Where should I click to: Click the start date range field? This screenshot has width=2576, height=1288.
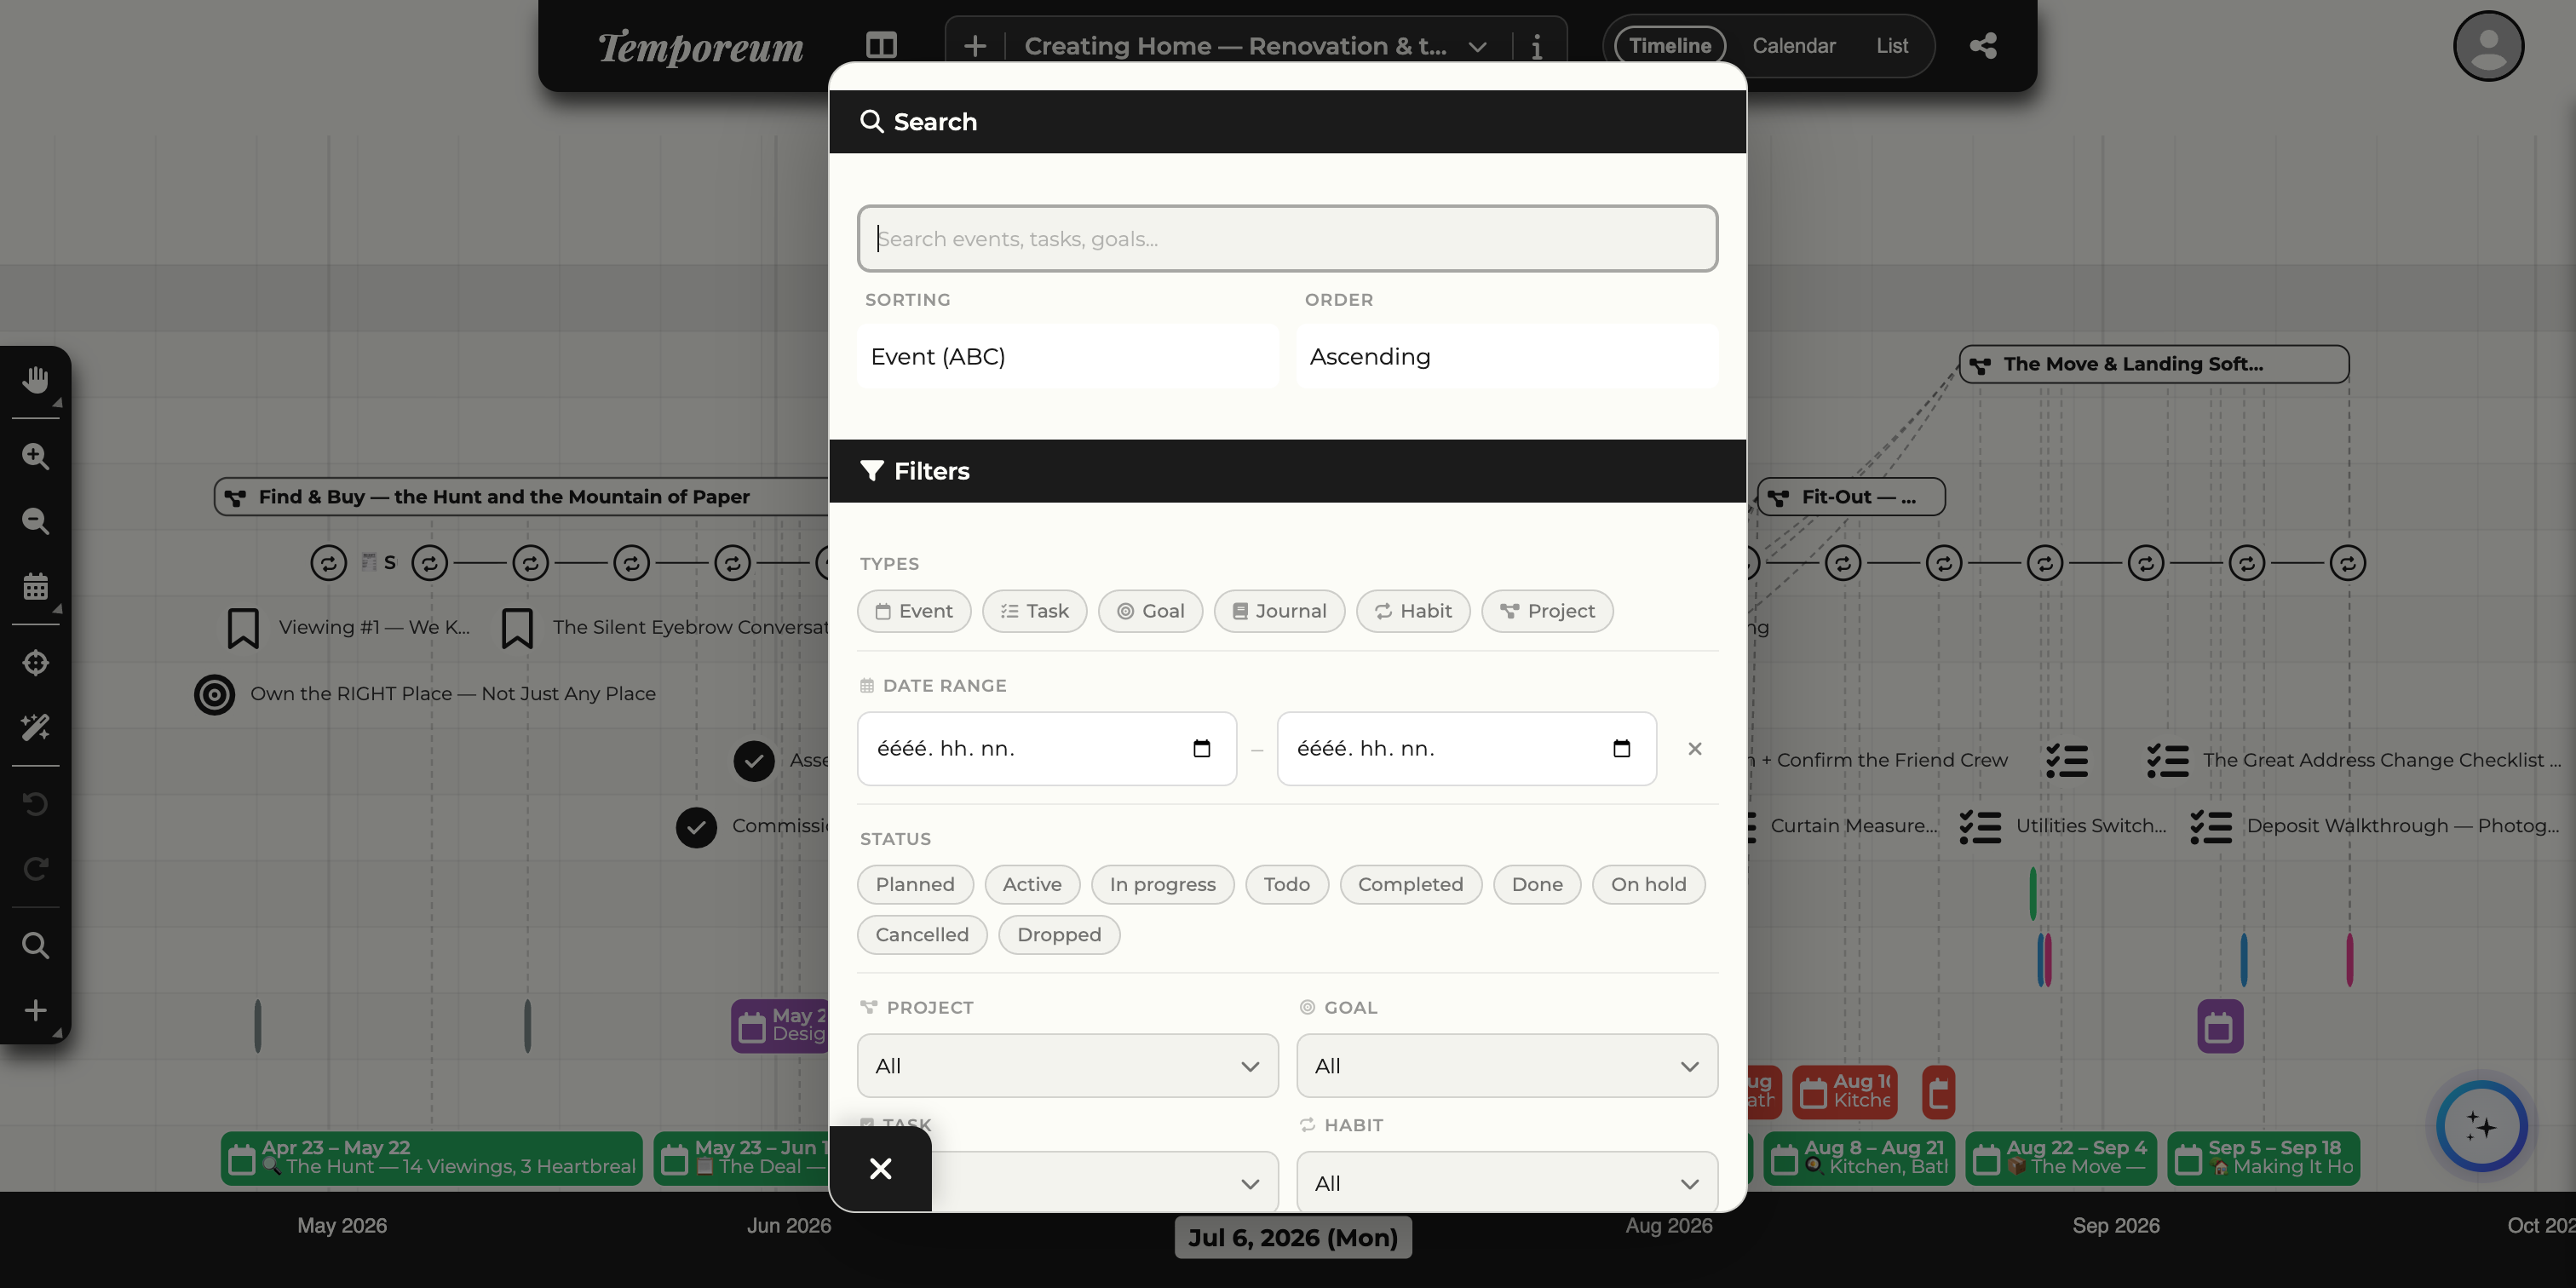pos(1046,749)
